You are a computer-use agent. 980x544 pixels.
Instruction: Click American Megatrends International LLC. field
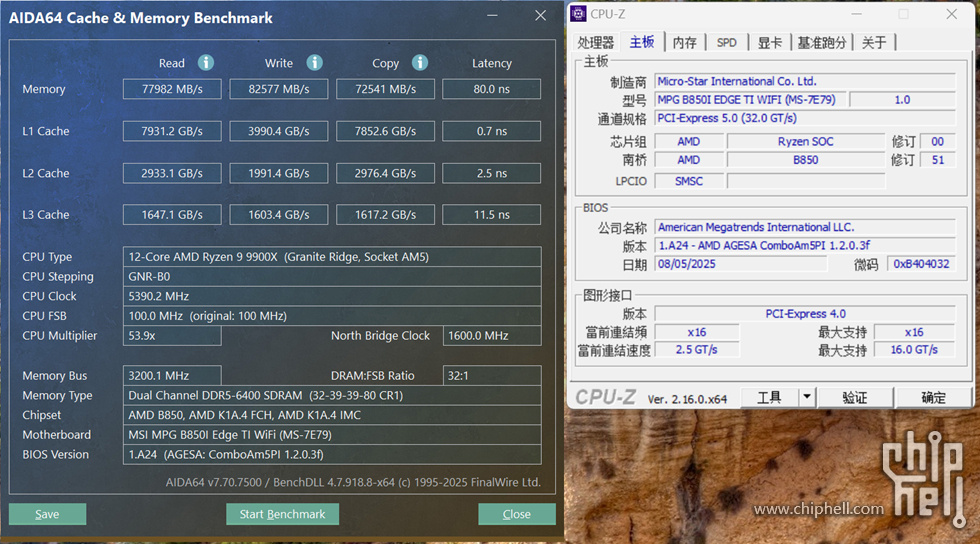pyautogui.click(x=805, y=227)
